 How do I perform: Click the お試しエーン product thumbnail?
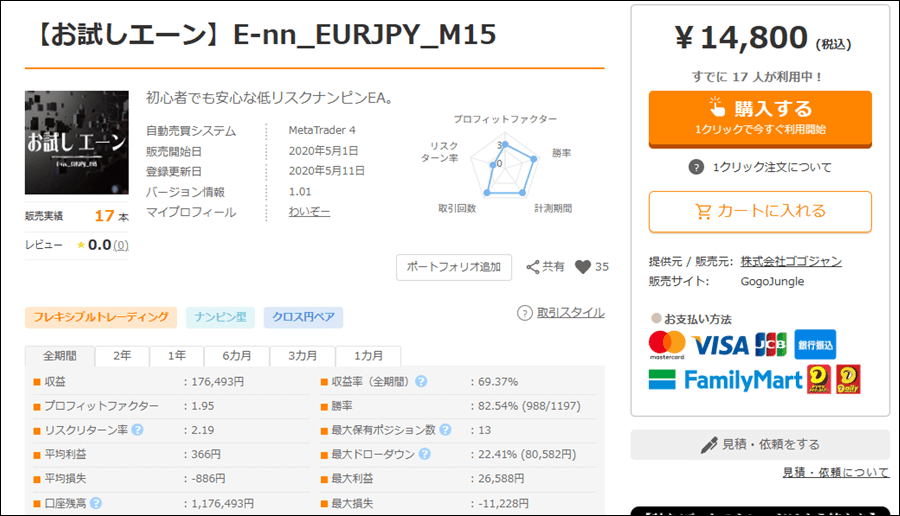[77, 142]
